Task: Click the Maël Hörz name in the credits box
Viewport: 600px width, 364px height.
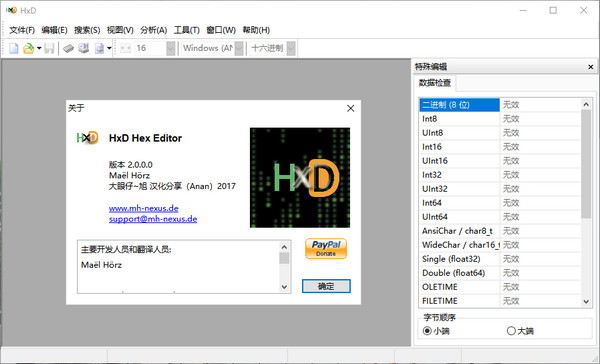Action: tap(101, 265)
